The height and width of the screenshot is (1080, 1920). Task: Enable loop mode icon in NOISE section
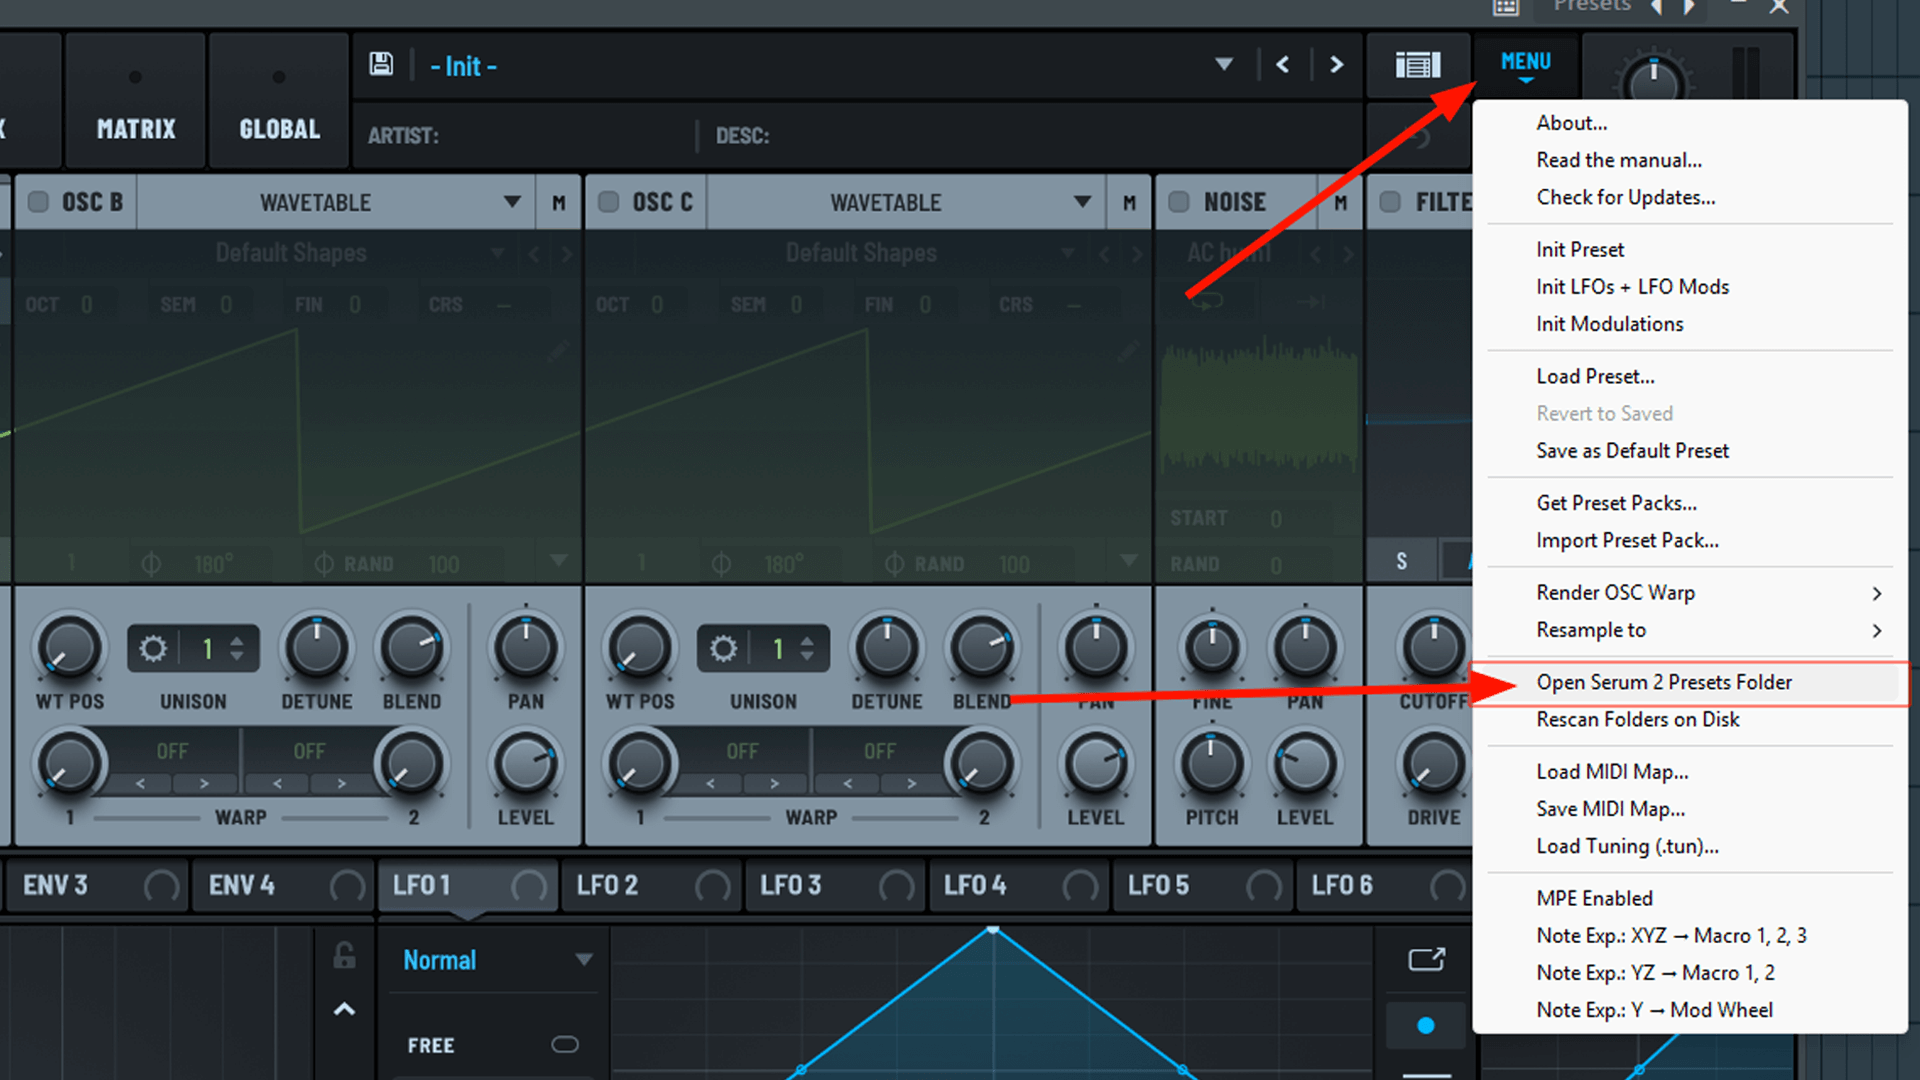coord(1208,300)
